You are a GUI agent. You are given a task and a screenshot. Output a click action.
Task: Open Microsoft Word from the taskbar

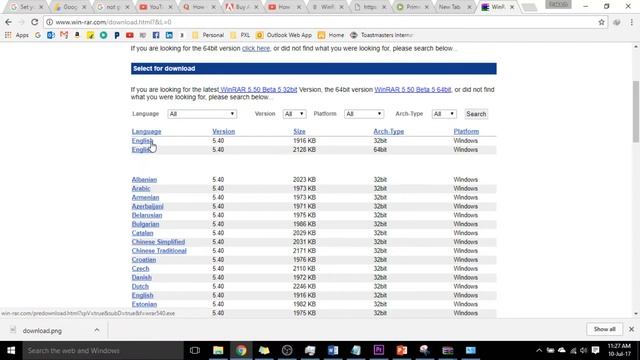click(x=333, y=351)
